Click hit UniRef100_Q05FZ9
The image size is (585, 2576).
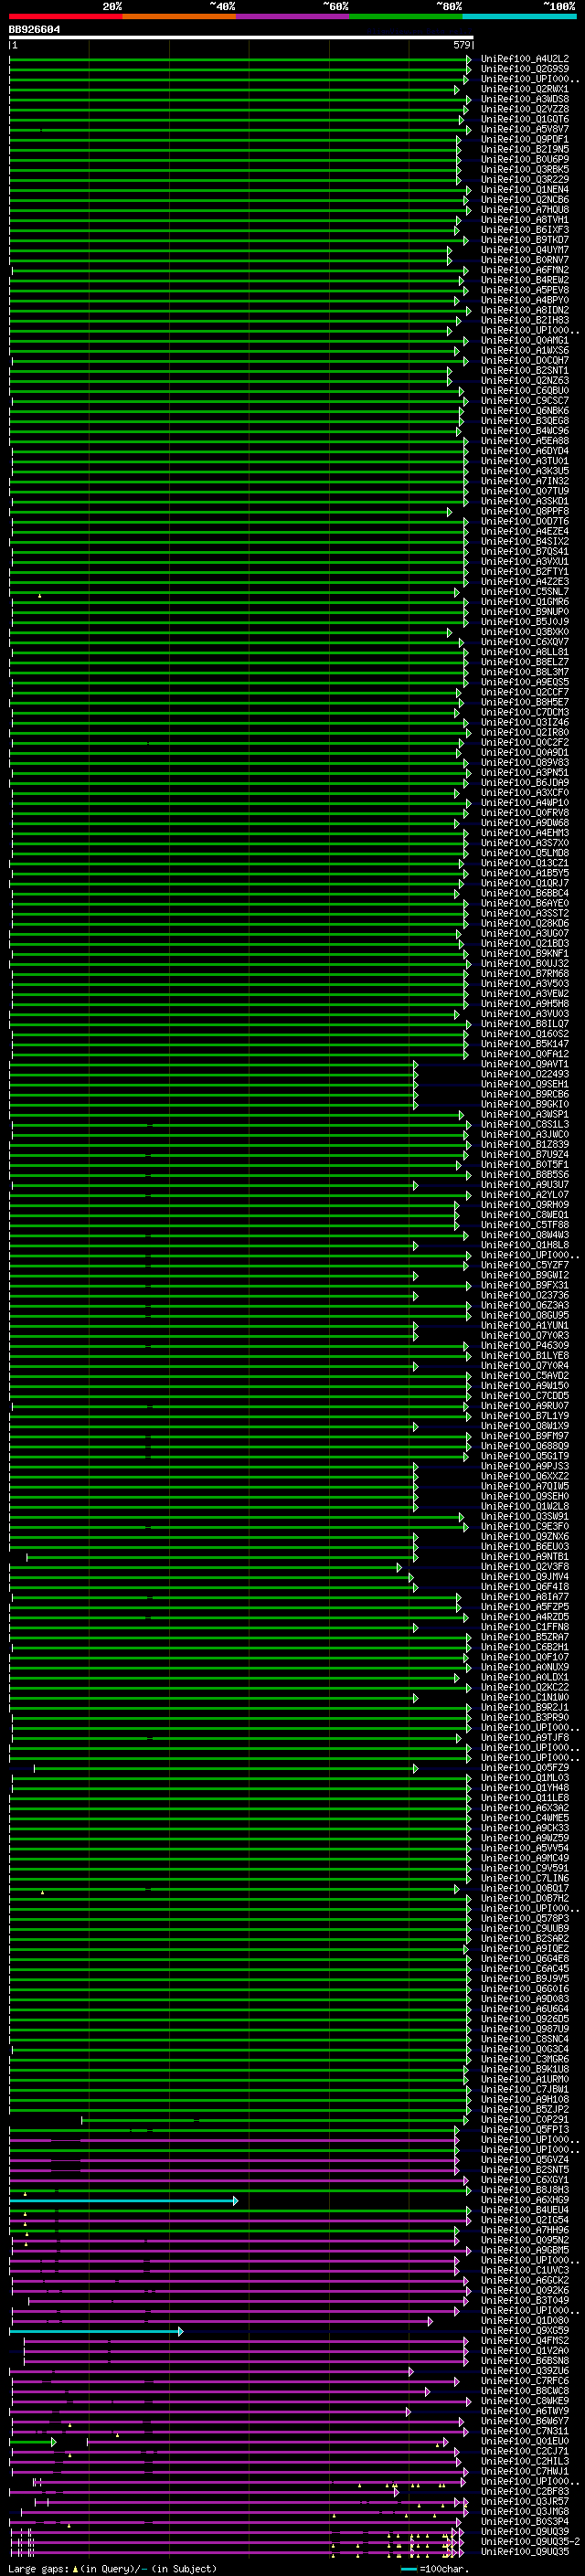tap(525, 1768)
